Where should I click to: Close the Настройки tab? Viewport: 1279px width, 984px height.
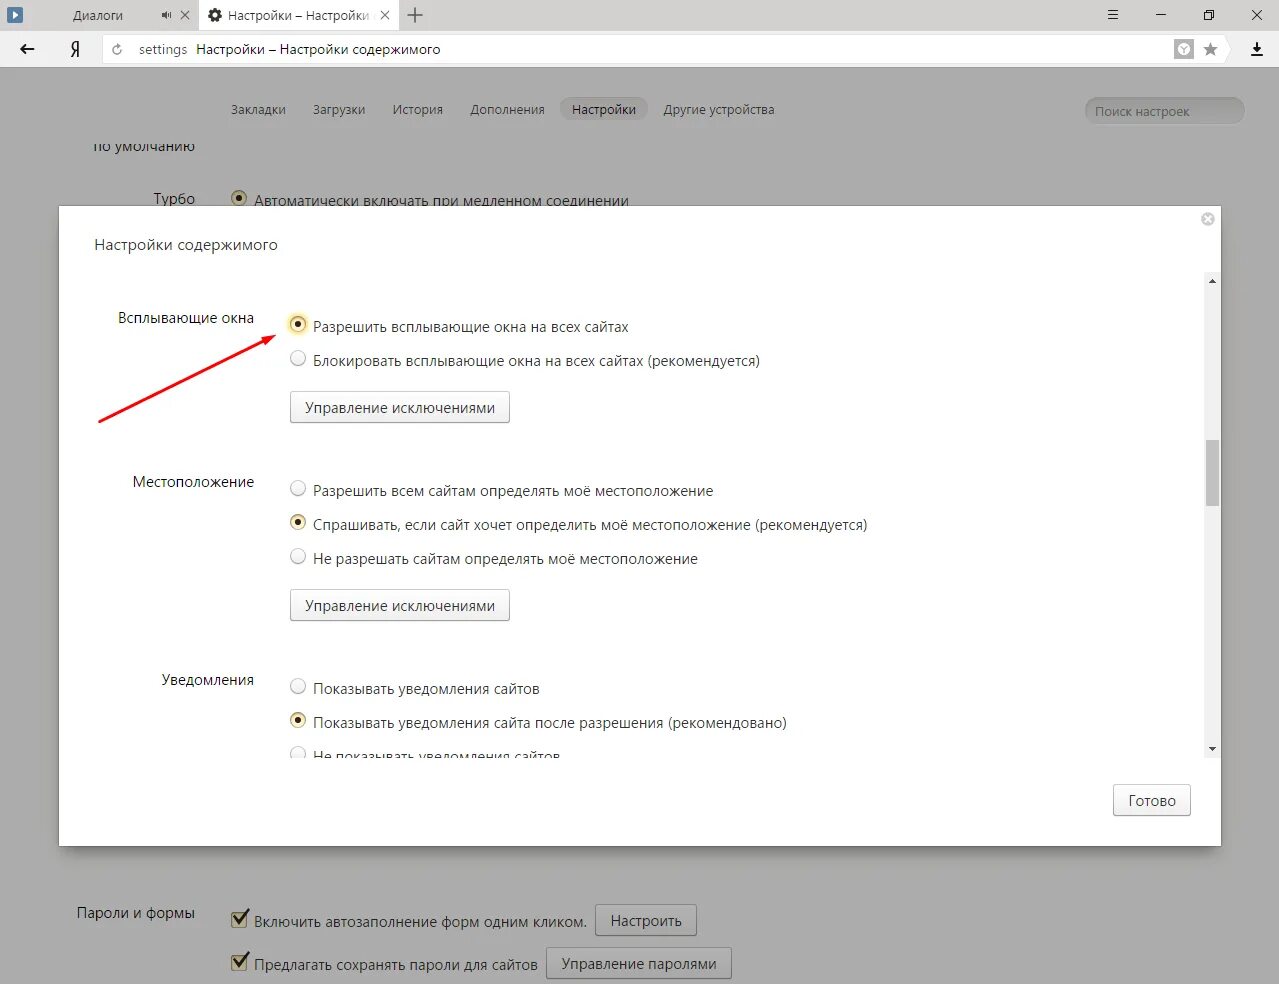(x=385, y=15)
